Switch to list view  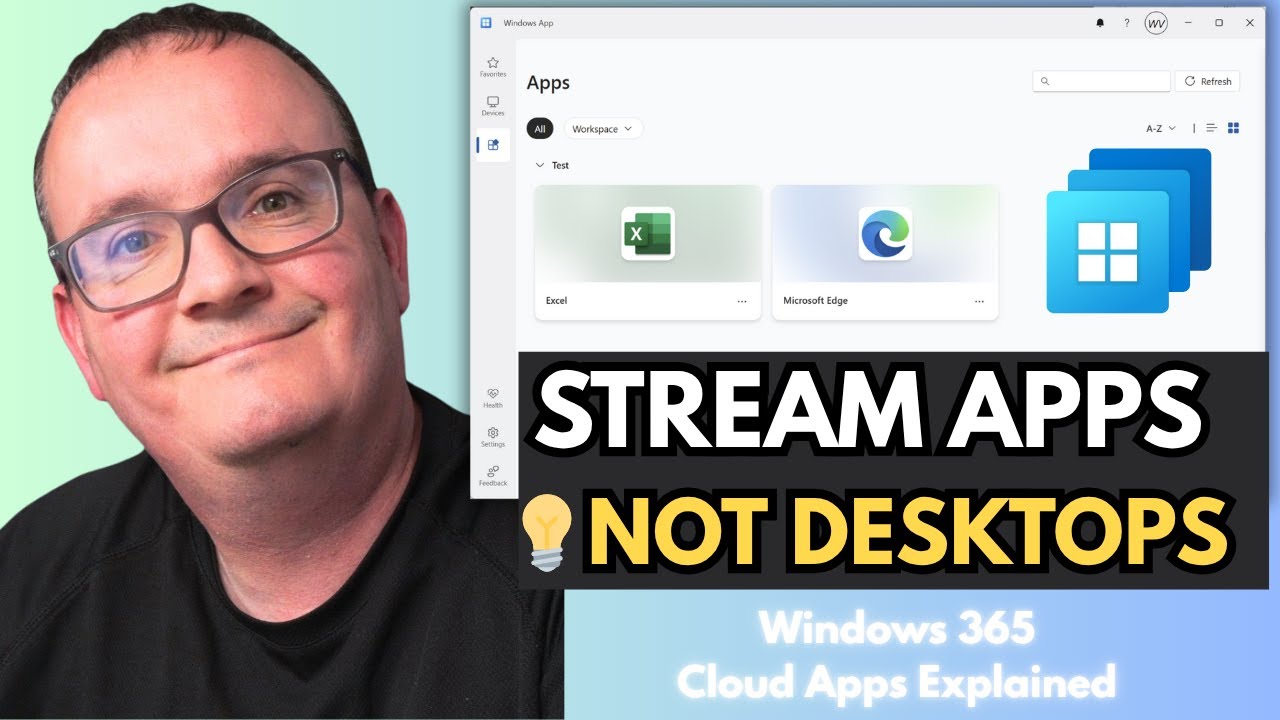coord(1212,128)
